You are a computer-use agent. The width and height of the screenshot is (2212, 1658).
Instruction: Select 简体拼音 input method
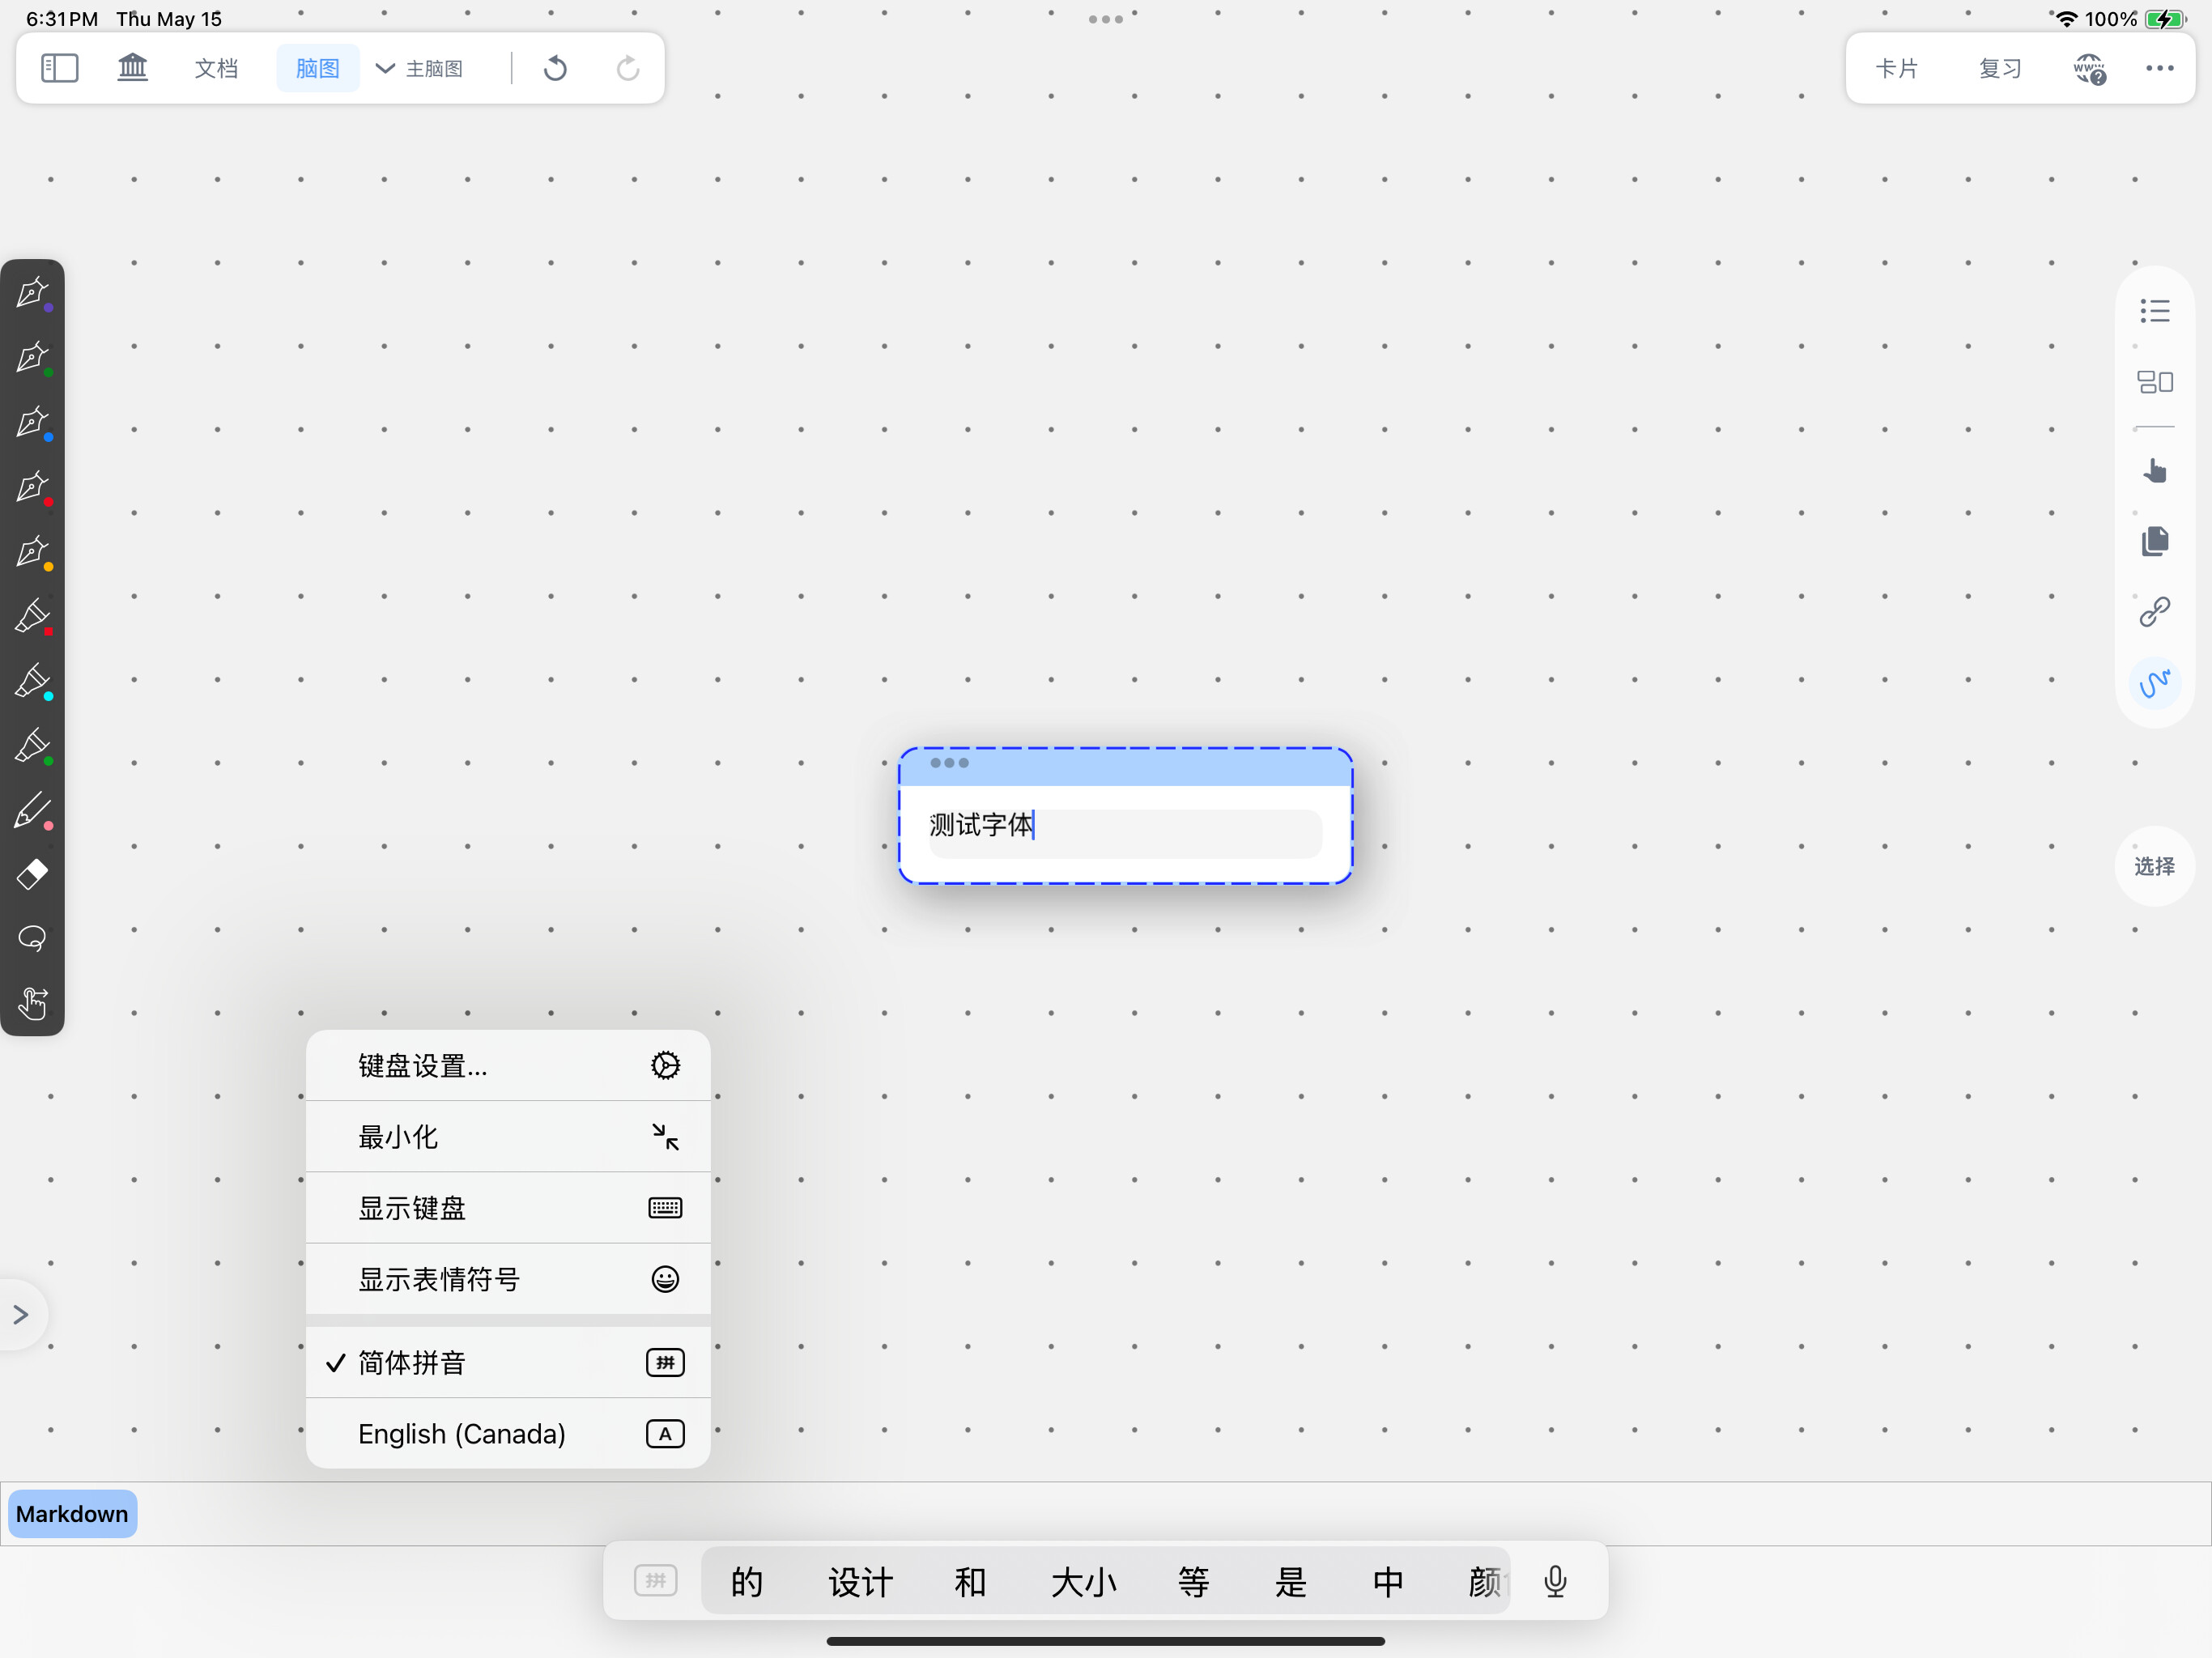[x=508, y=1363]
